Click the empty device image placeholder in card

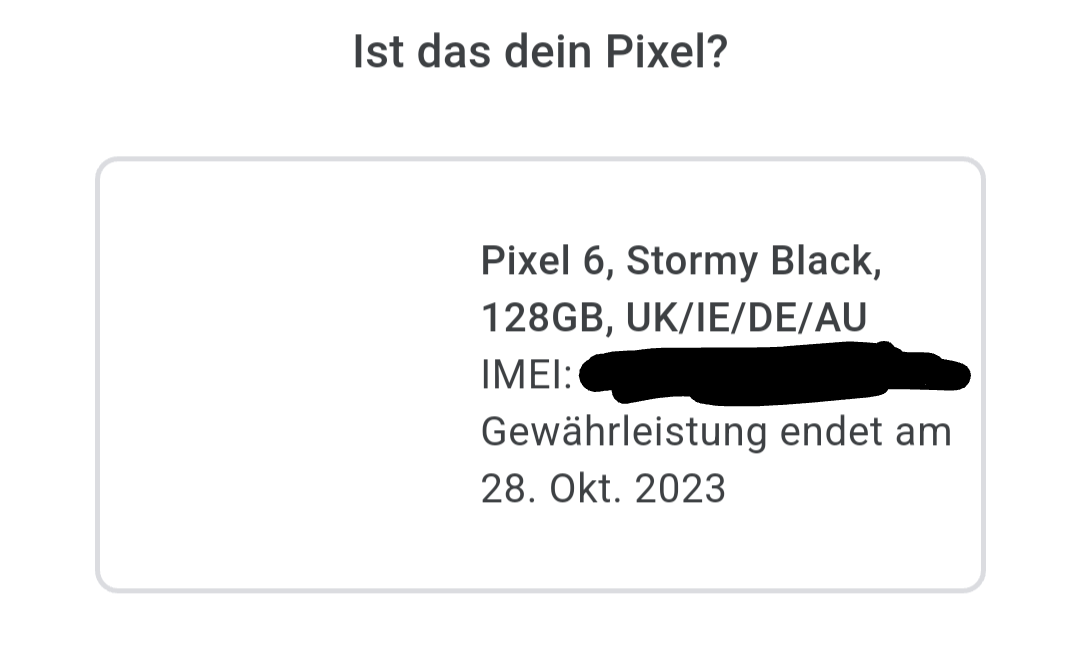coord(289,375)
